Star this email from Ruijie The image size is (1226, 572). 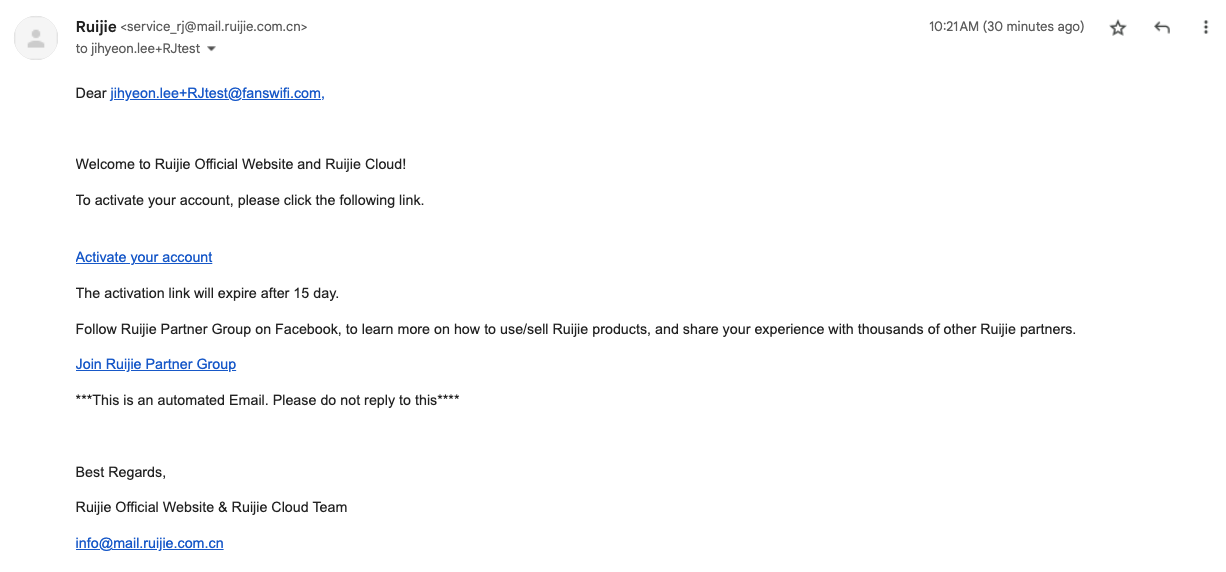pyautogui.click(x=1118, y=28)
